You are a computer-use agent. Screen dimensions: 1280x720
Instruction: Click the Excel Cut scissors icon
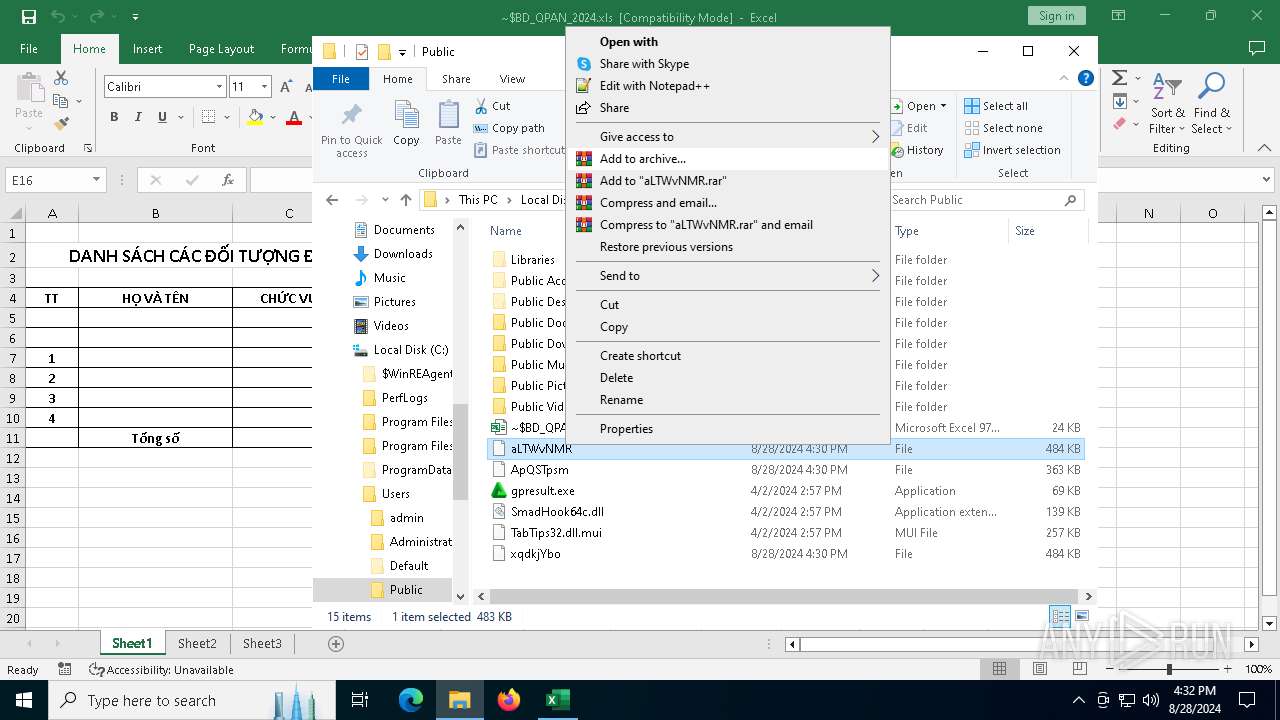tap(61, 78)
